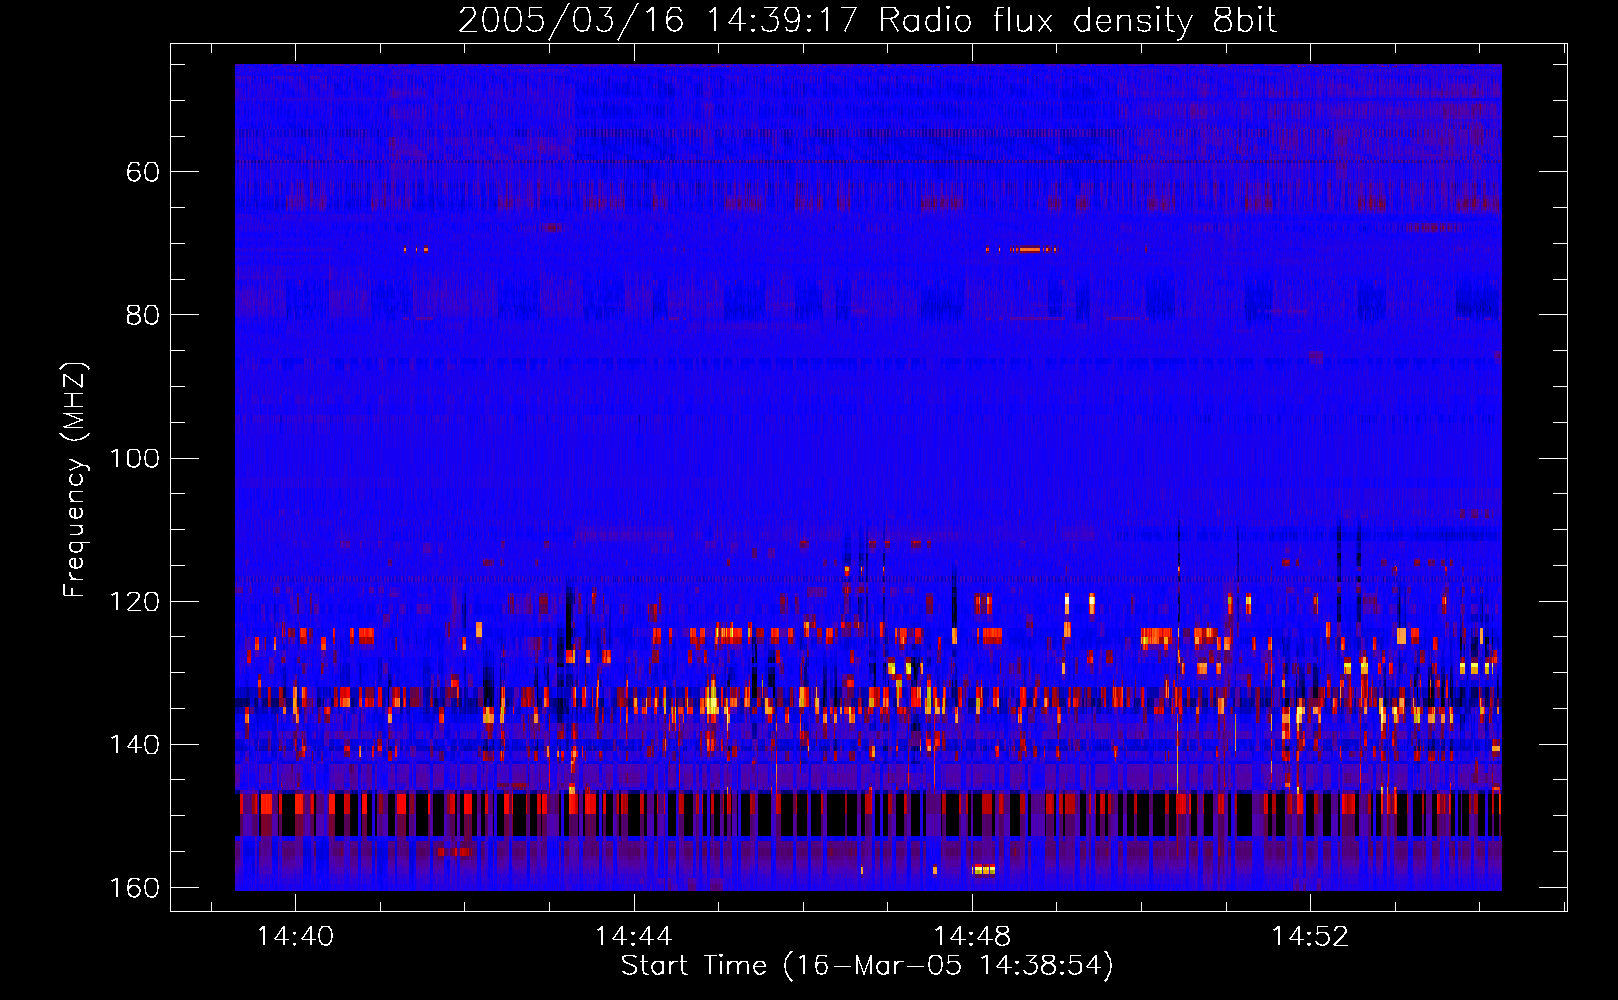Click the 140 frequency tick label
Image resolution: width=1618 pixels, height=1000 pixels.
click(134, 744)
